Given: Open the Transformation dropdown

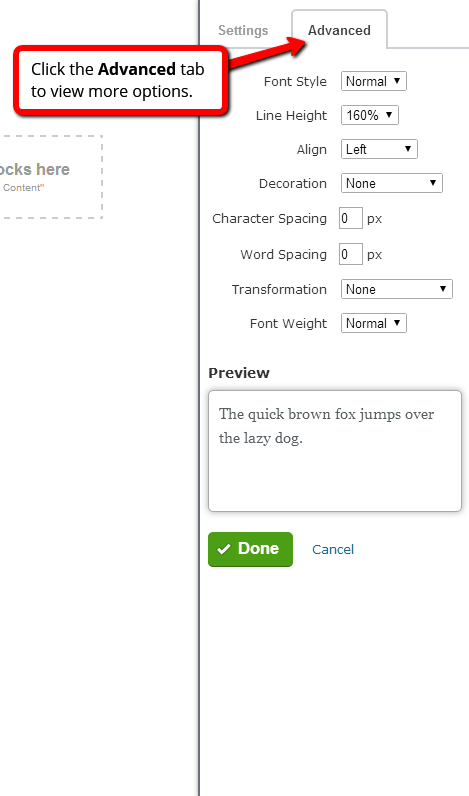Looking at the screenshot, I should (396, 289).
